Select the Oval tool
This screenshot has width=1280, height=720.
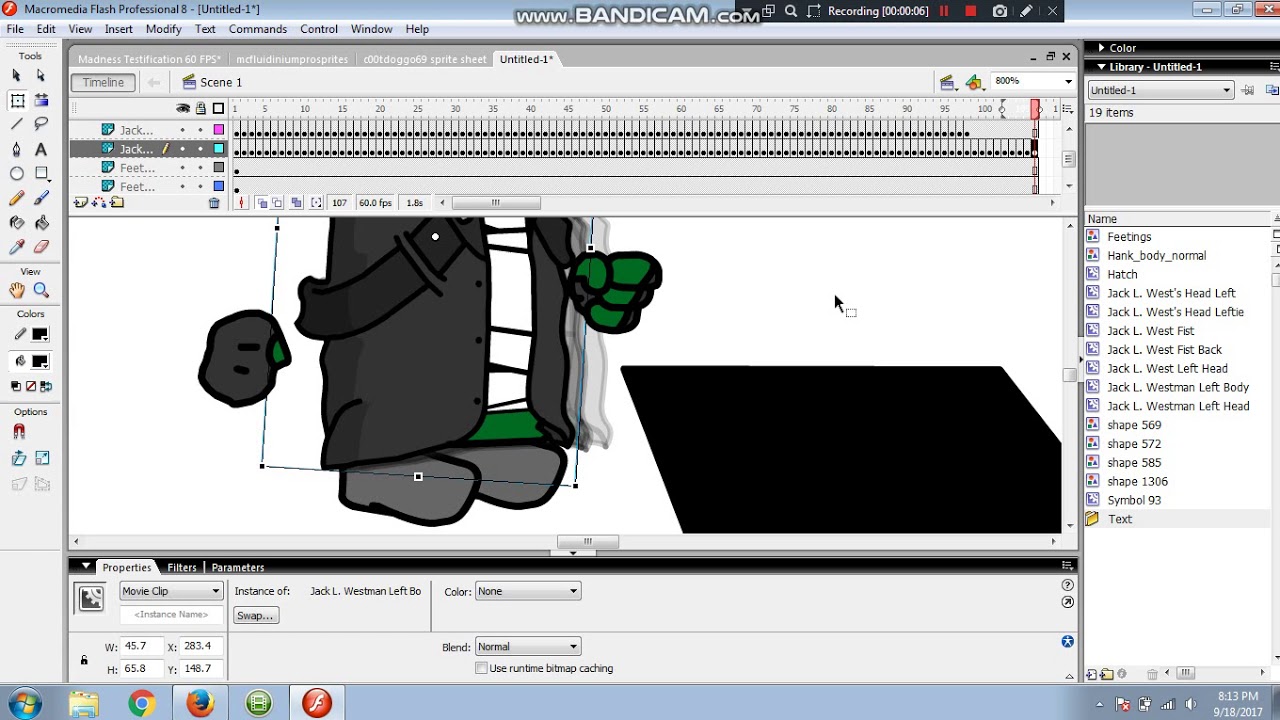point(17,174)
